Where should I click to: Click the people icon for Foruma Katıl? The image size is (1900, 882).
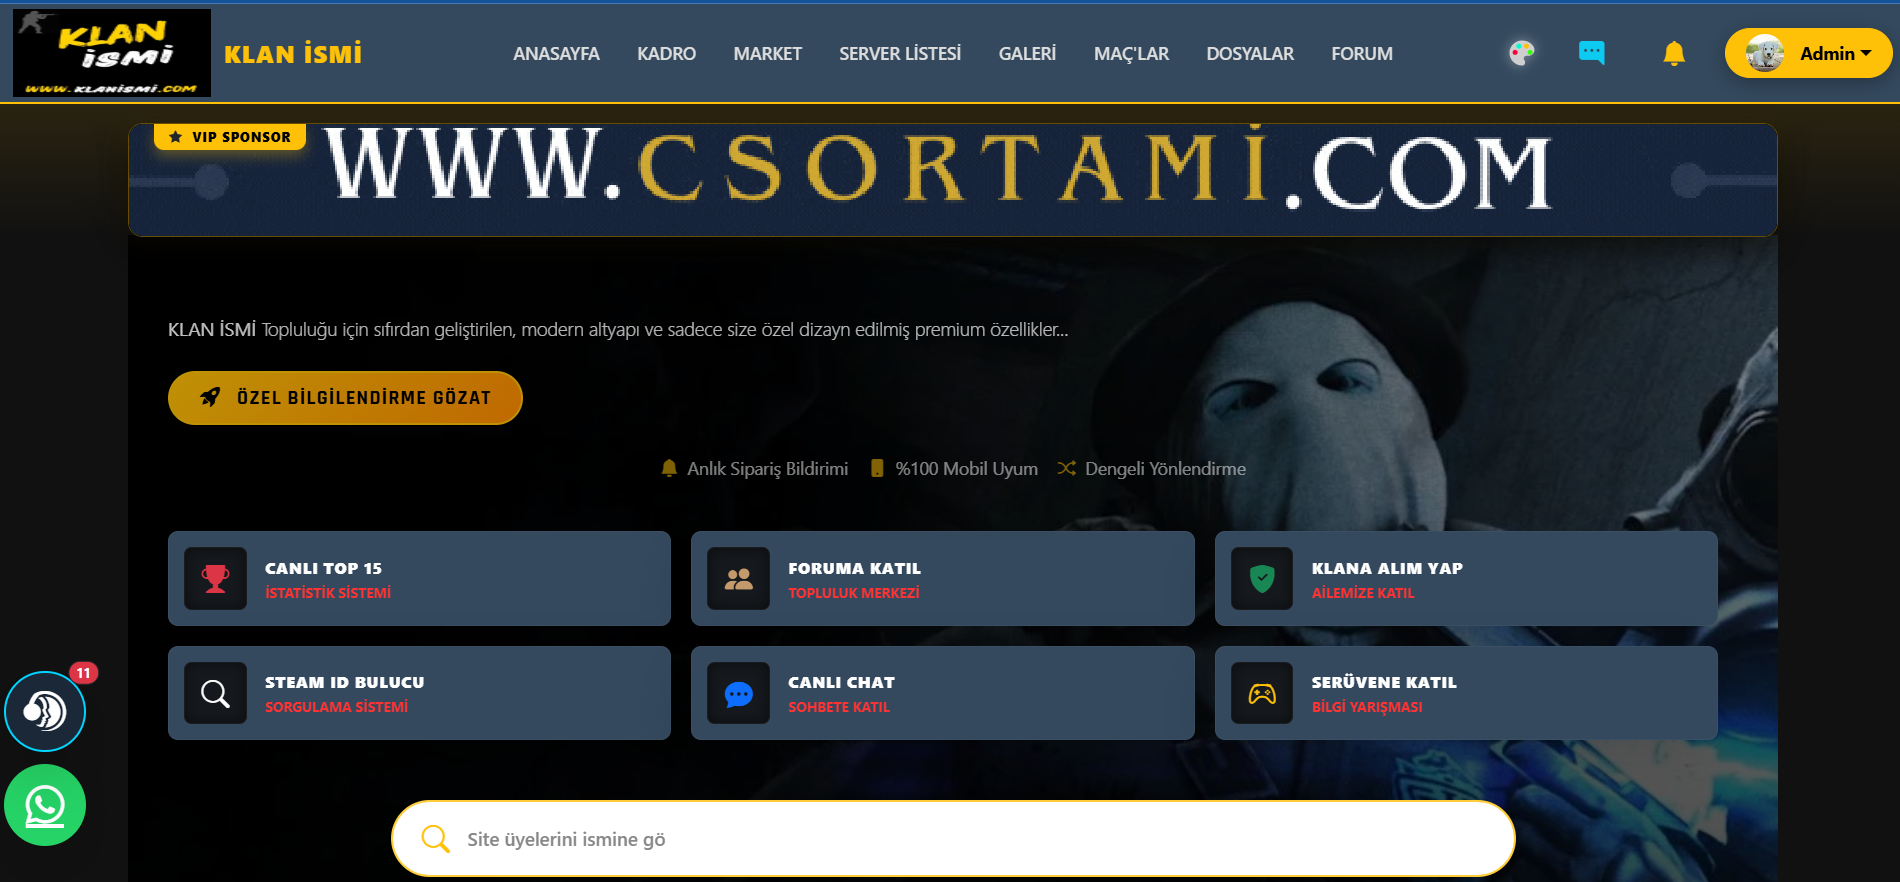738,579
